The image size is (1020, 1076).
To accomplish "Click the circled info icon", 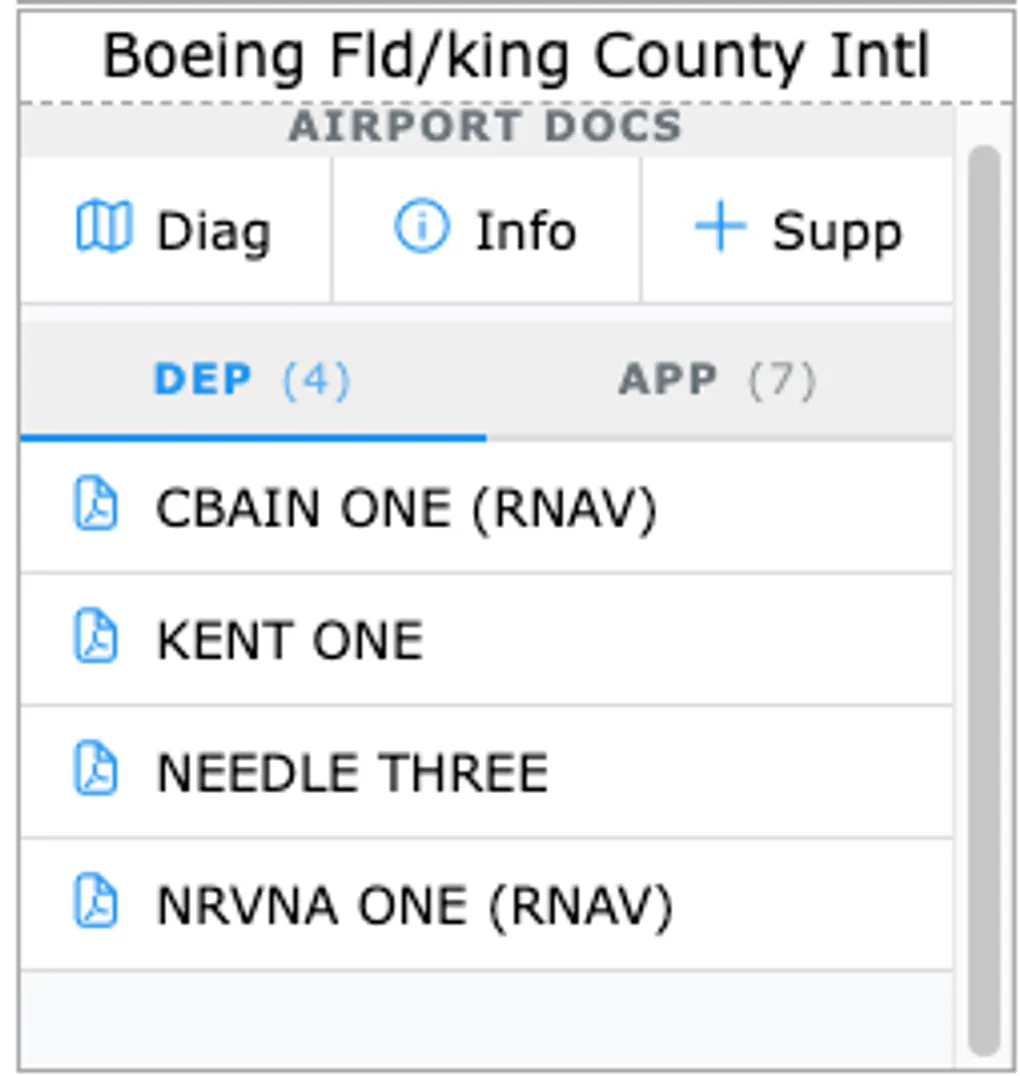I will (421, 227).
